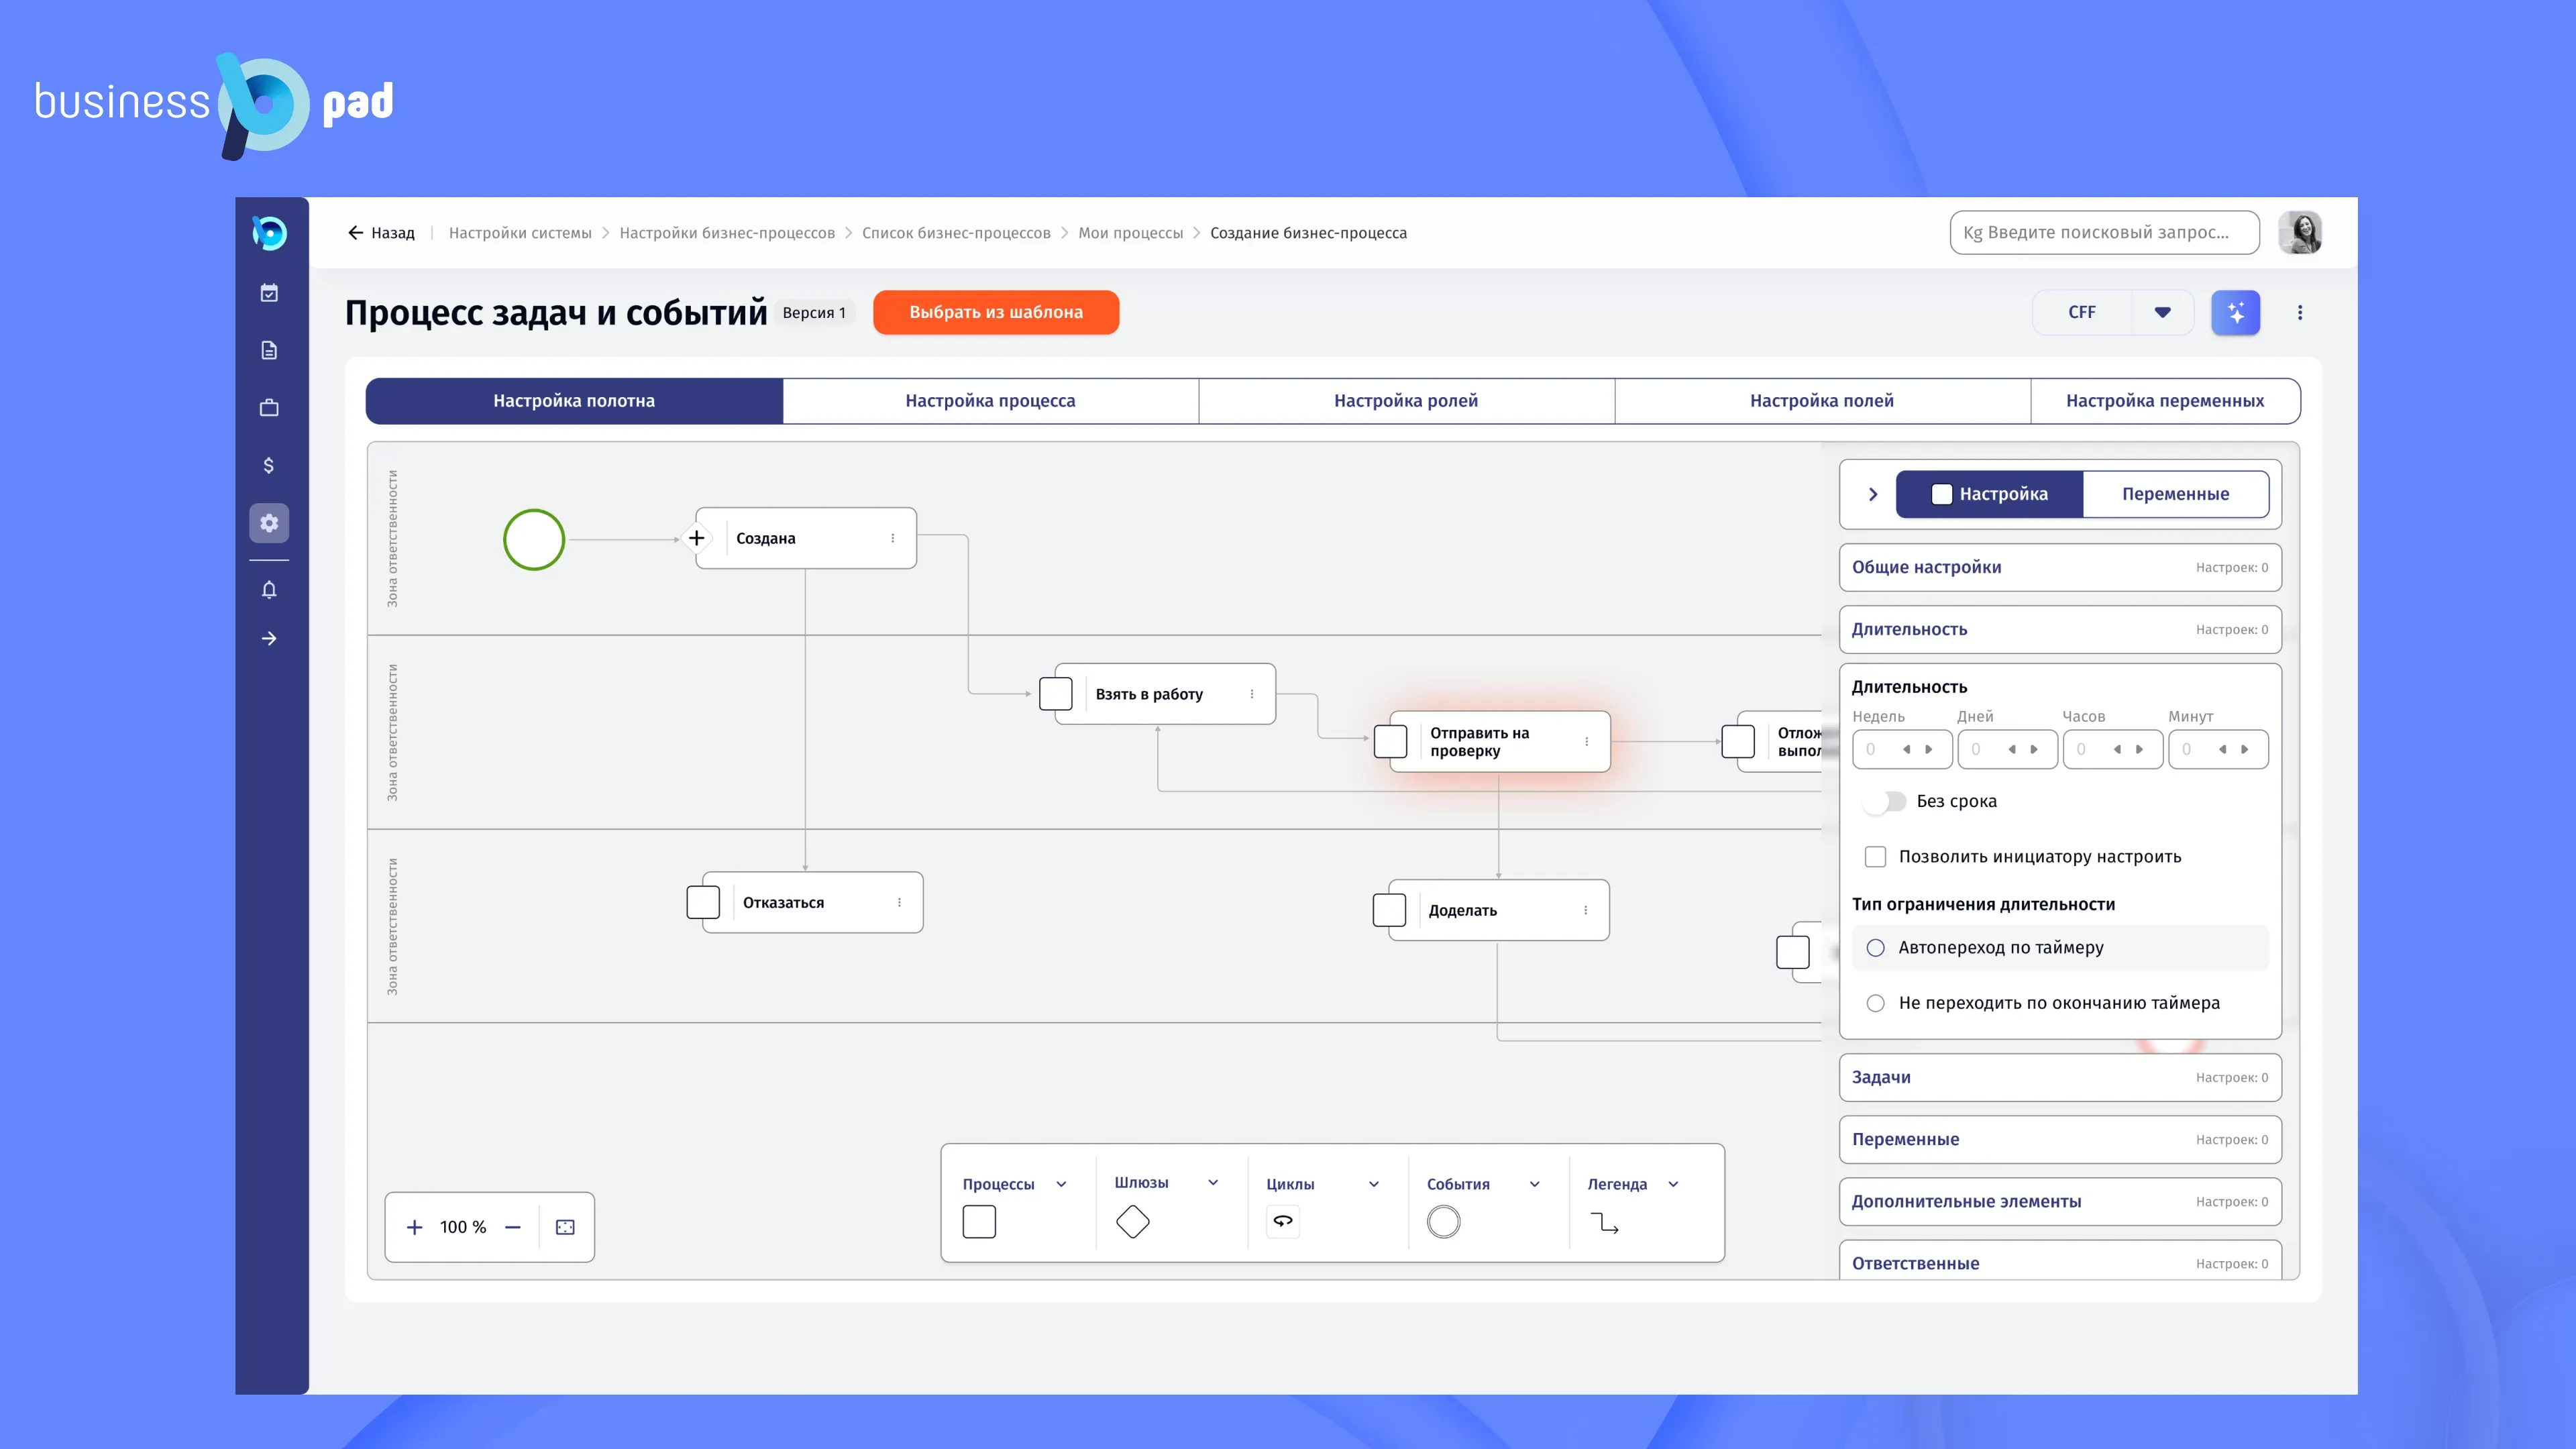2576x1449 pixels.
Task: Increase Недель duration stepper
Action: click(1929, 749)
